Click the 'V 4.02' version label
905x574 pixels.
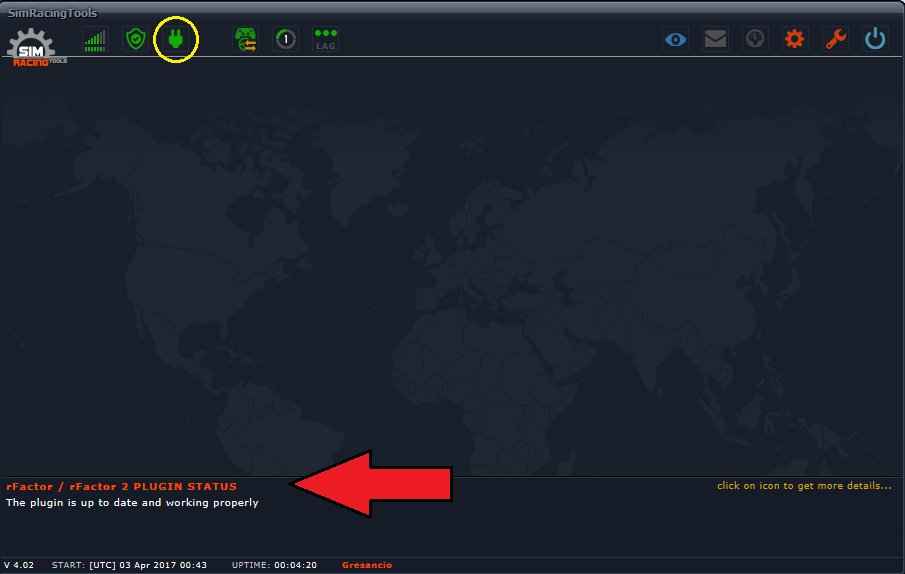[x=19, y=565]
